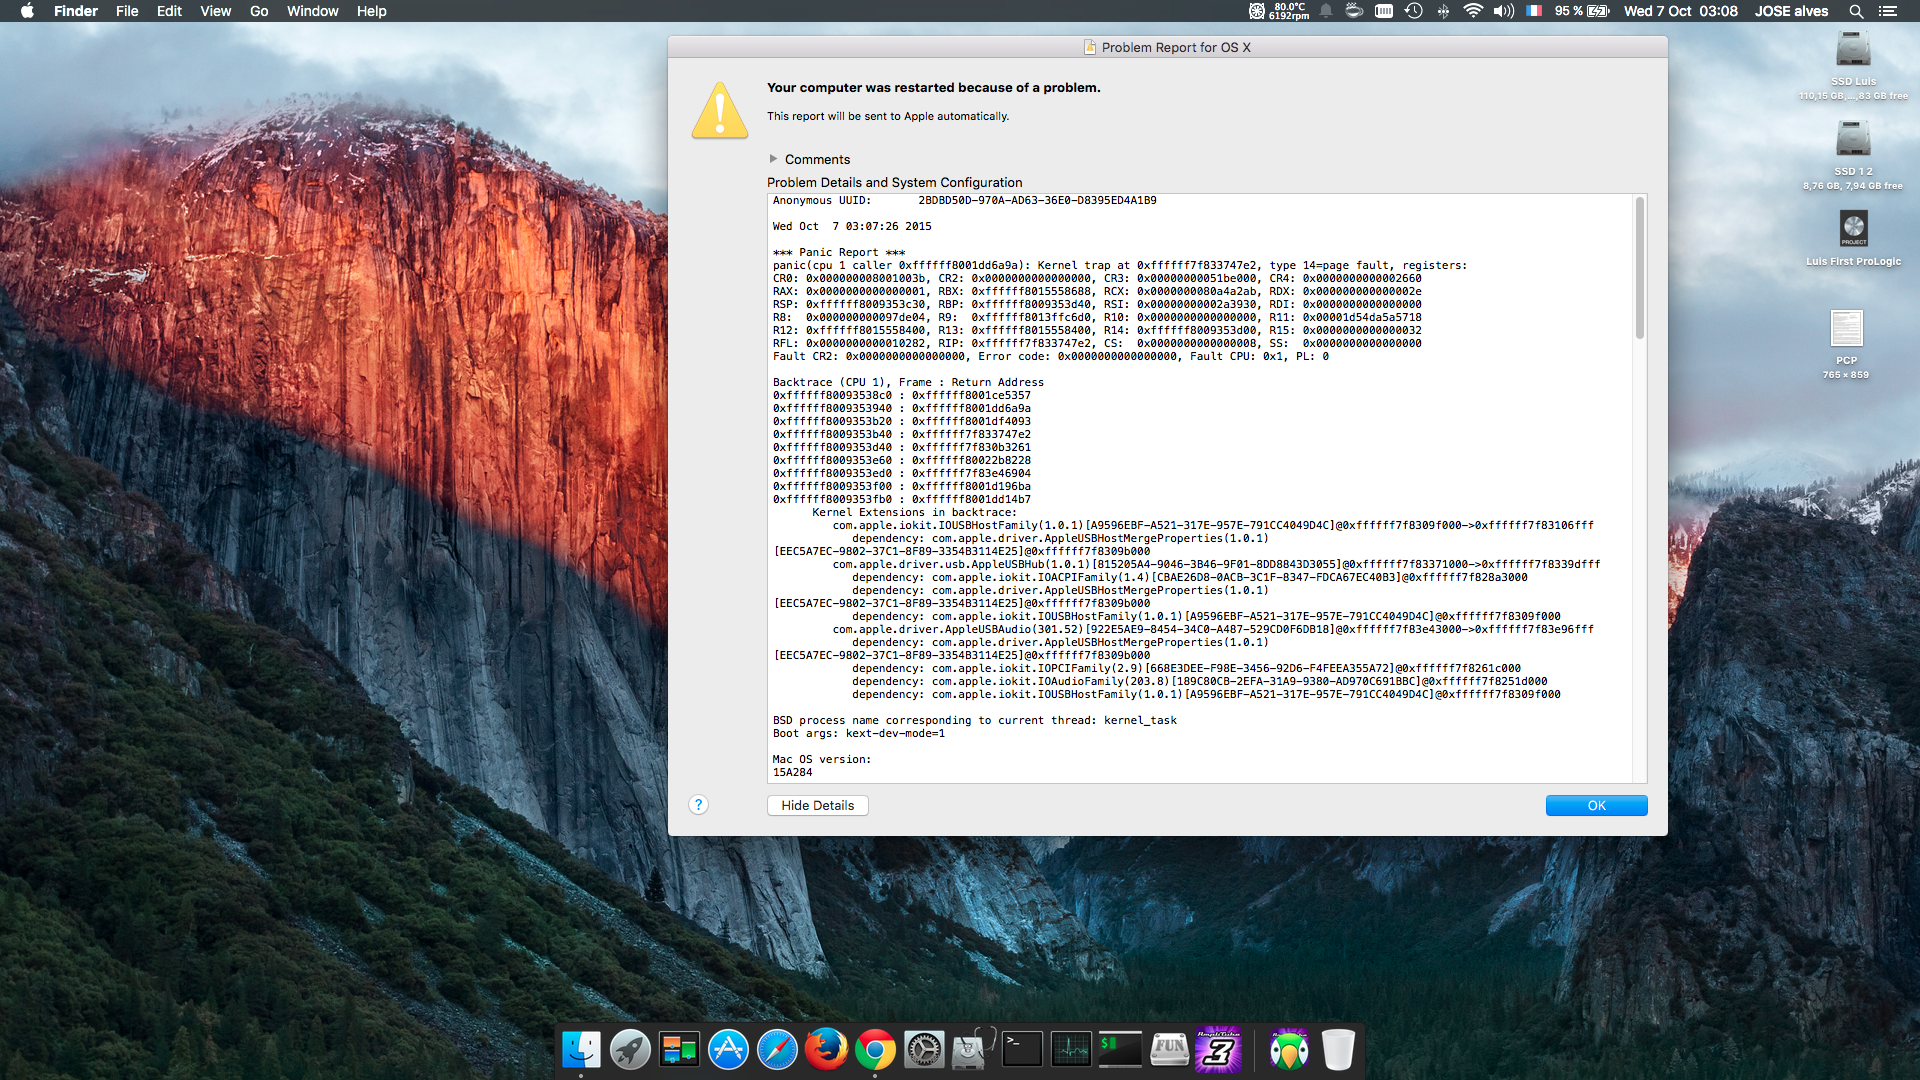Screen dimensions: 1920x1080
Task: Open Terminal from the Dock
Action: [1022, 1049]
